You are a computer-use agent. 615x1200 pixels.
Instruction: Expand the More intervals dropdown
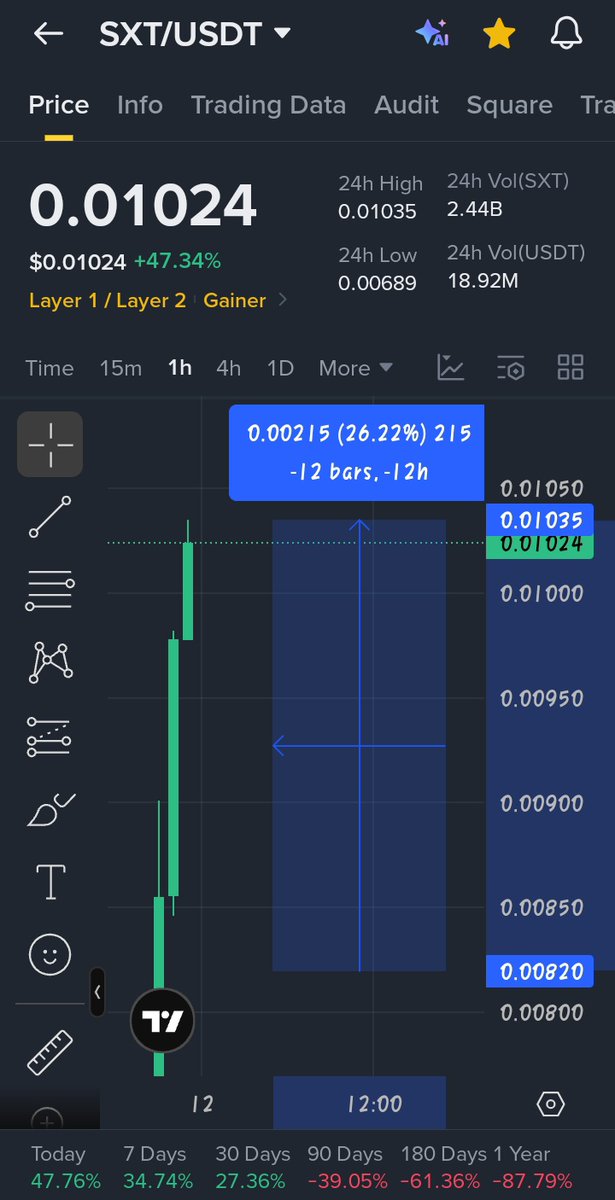point(356,368)
